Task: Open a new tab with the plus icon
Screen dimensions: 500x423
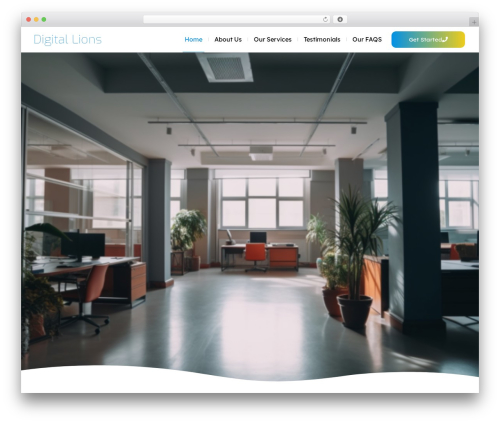Action: click(474, 22)
